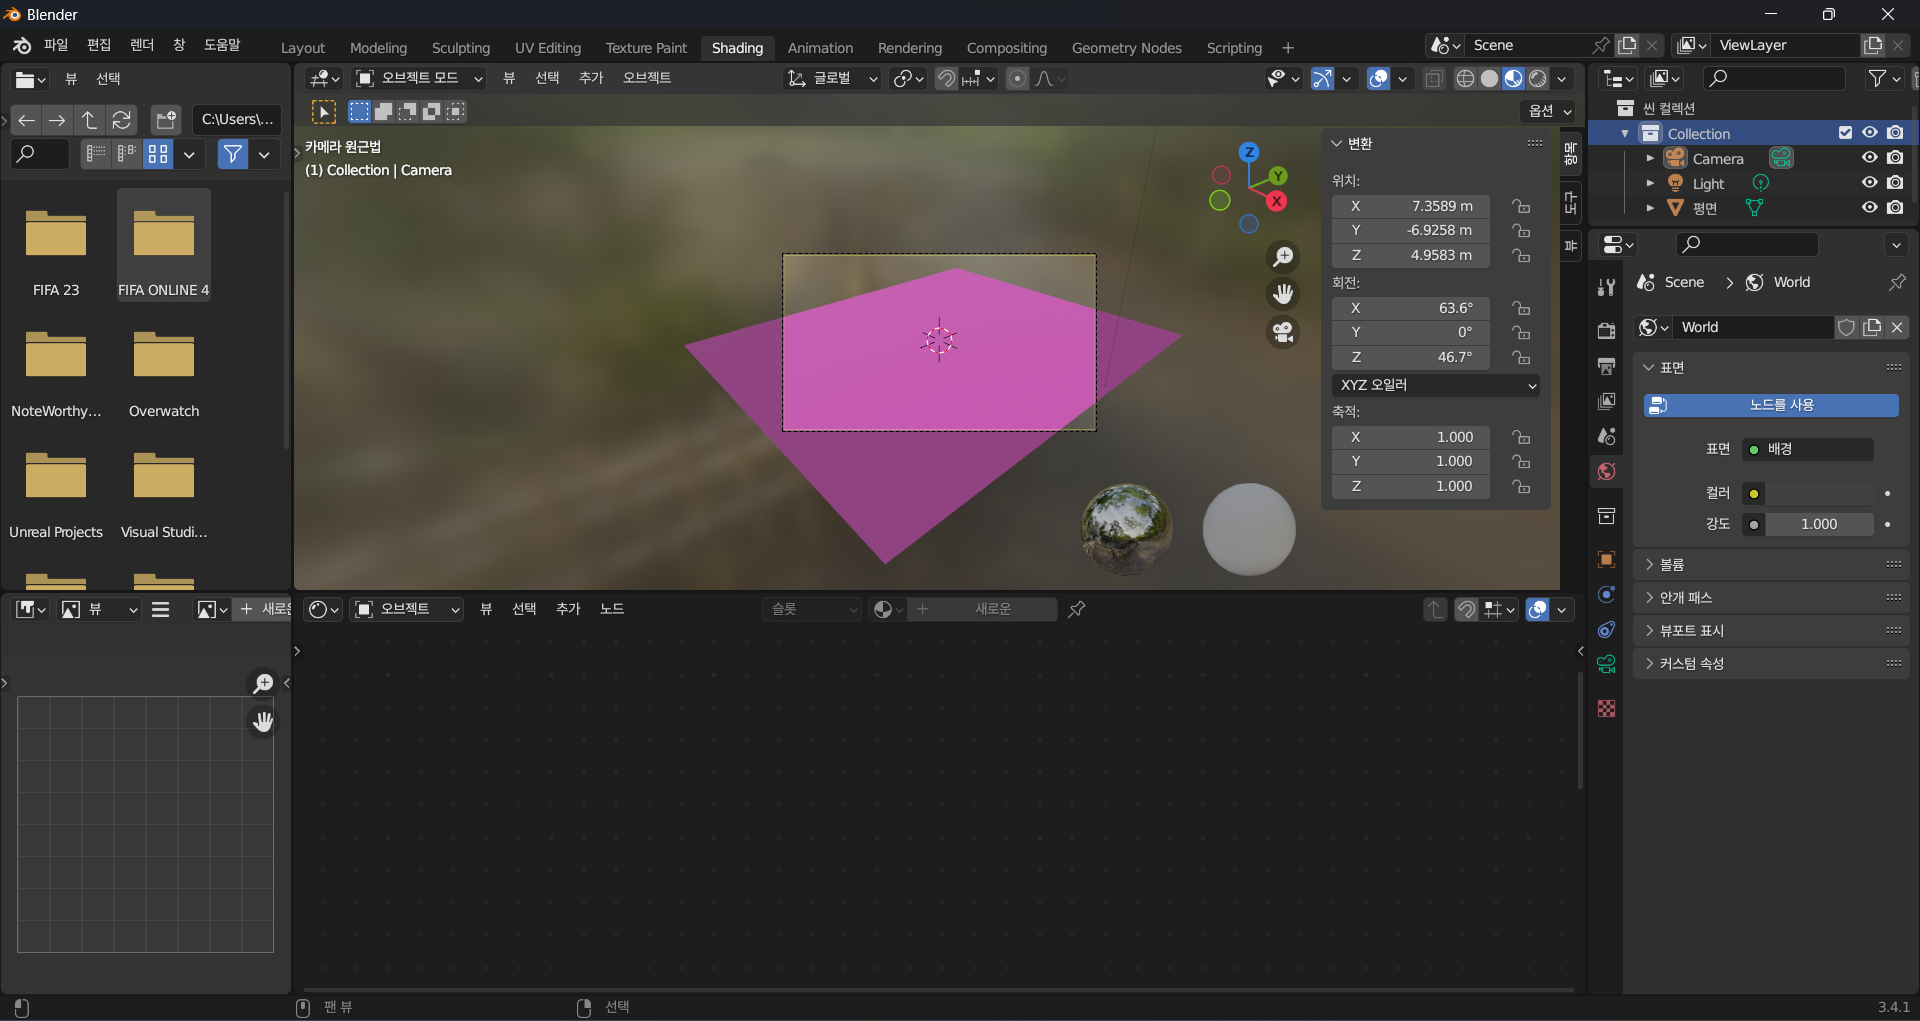Click the pan hand icon in the 3D viewport
Viewport: 1920px width, 1021px height.
point(1283,294)
